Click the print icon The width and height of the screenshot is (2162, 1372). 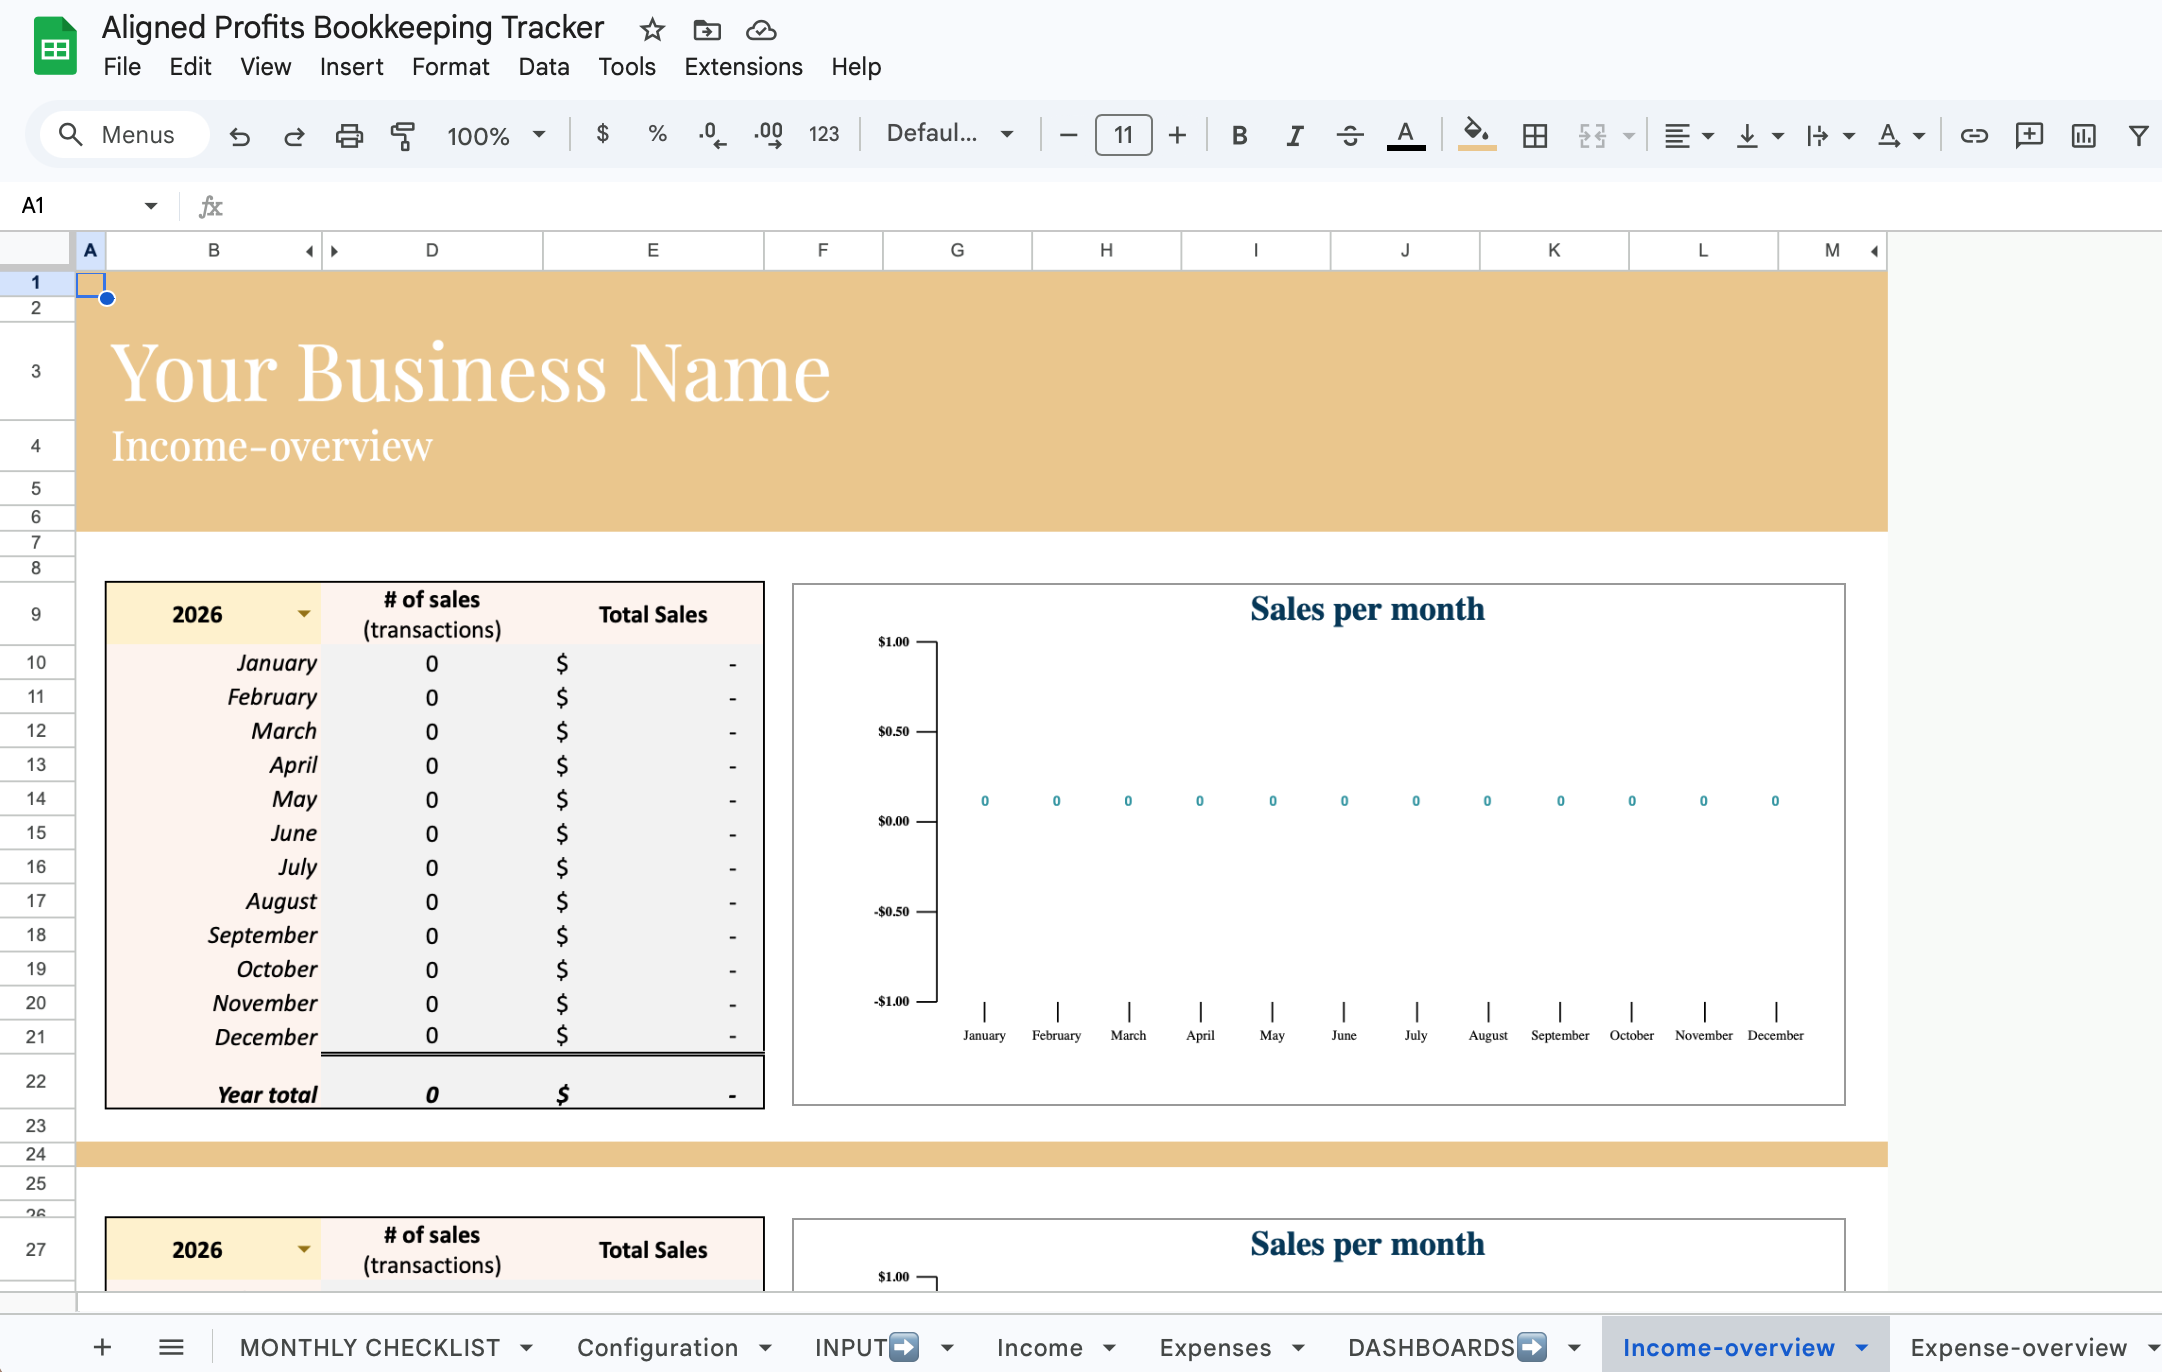[x=348, y=136]
